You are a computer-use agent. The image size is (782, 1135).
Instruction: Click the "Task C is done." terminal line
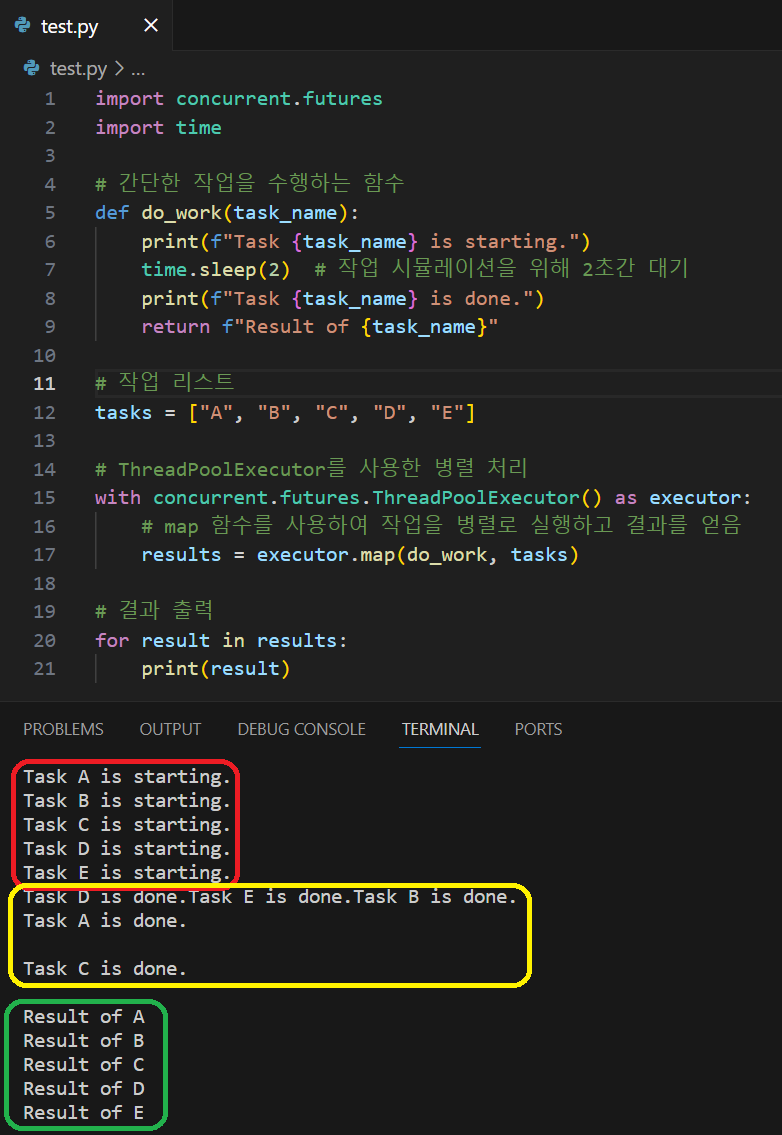click(x=105, y=969)
